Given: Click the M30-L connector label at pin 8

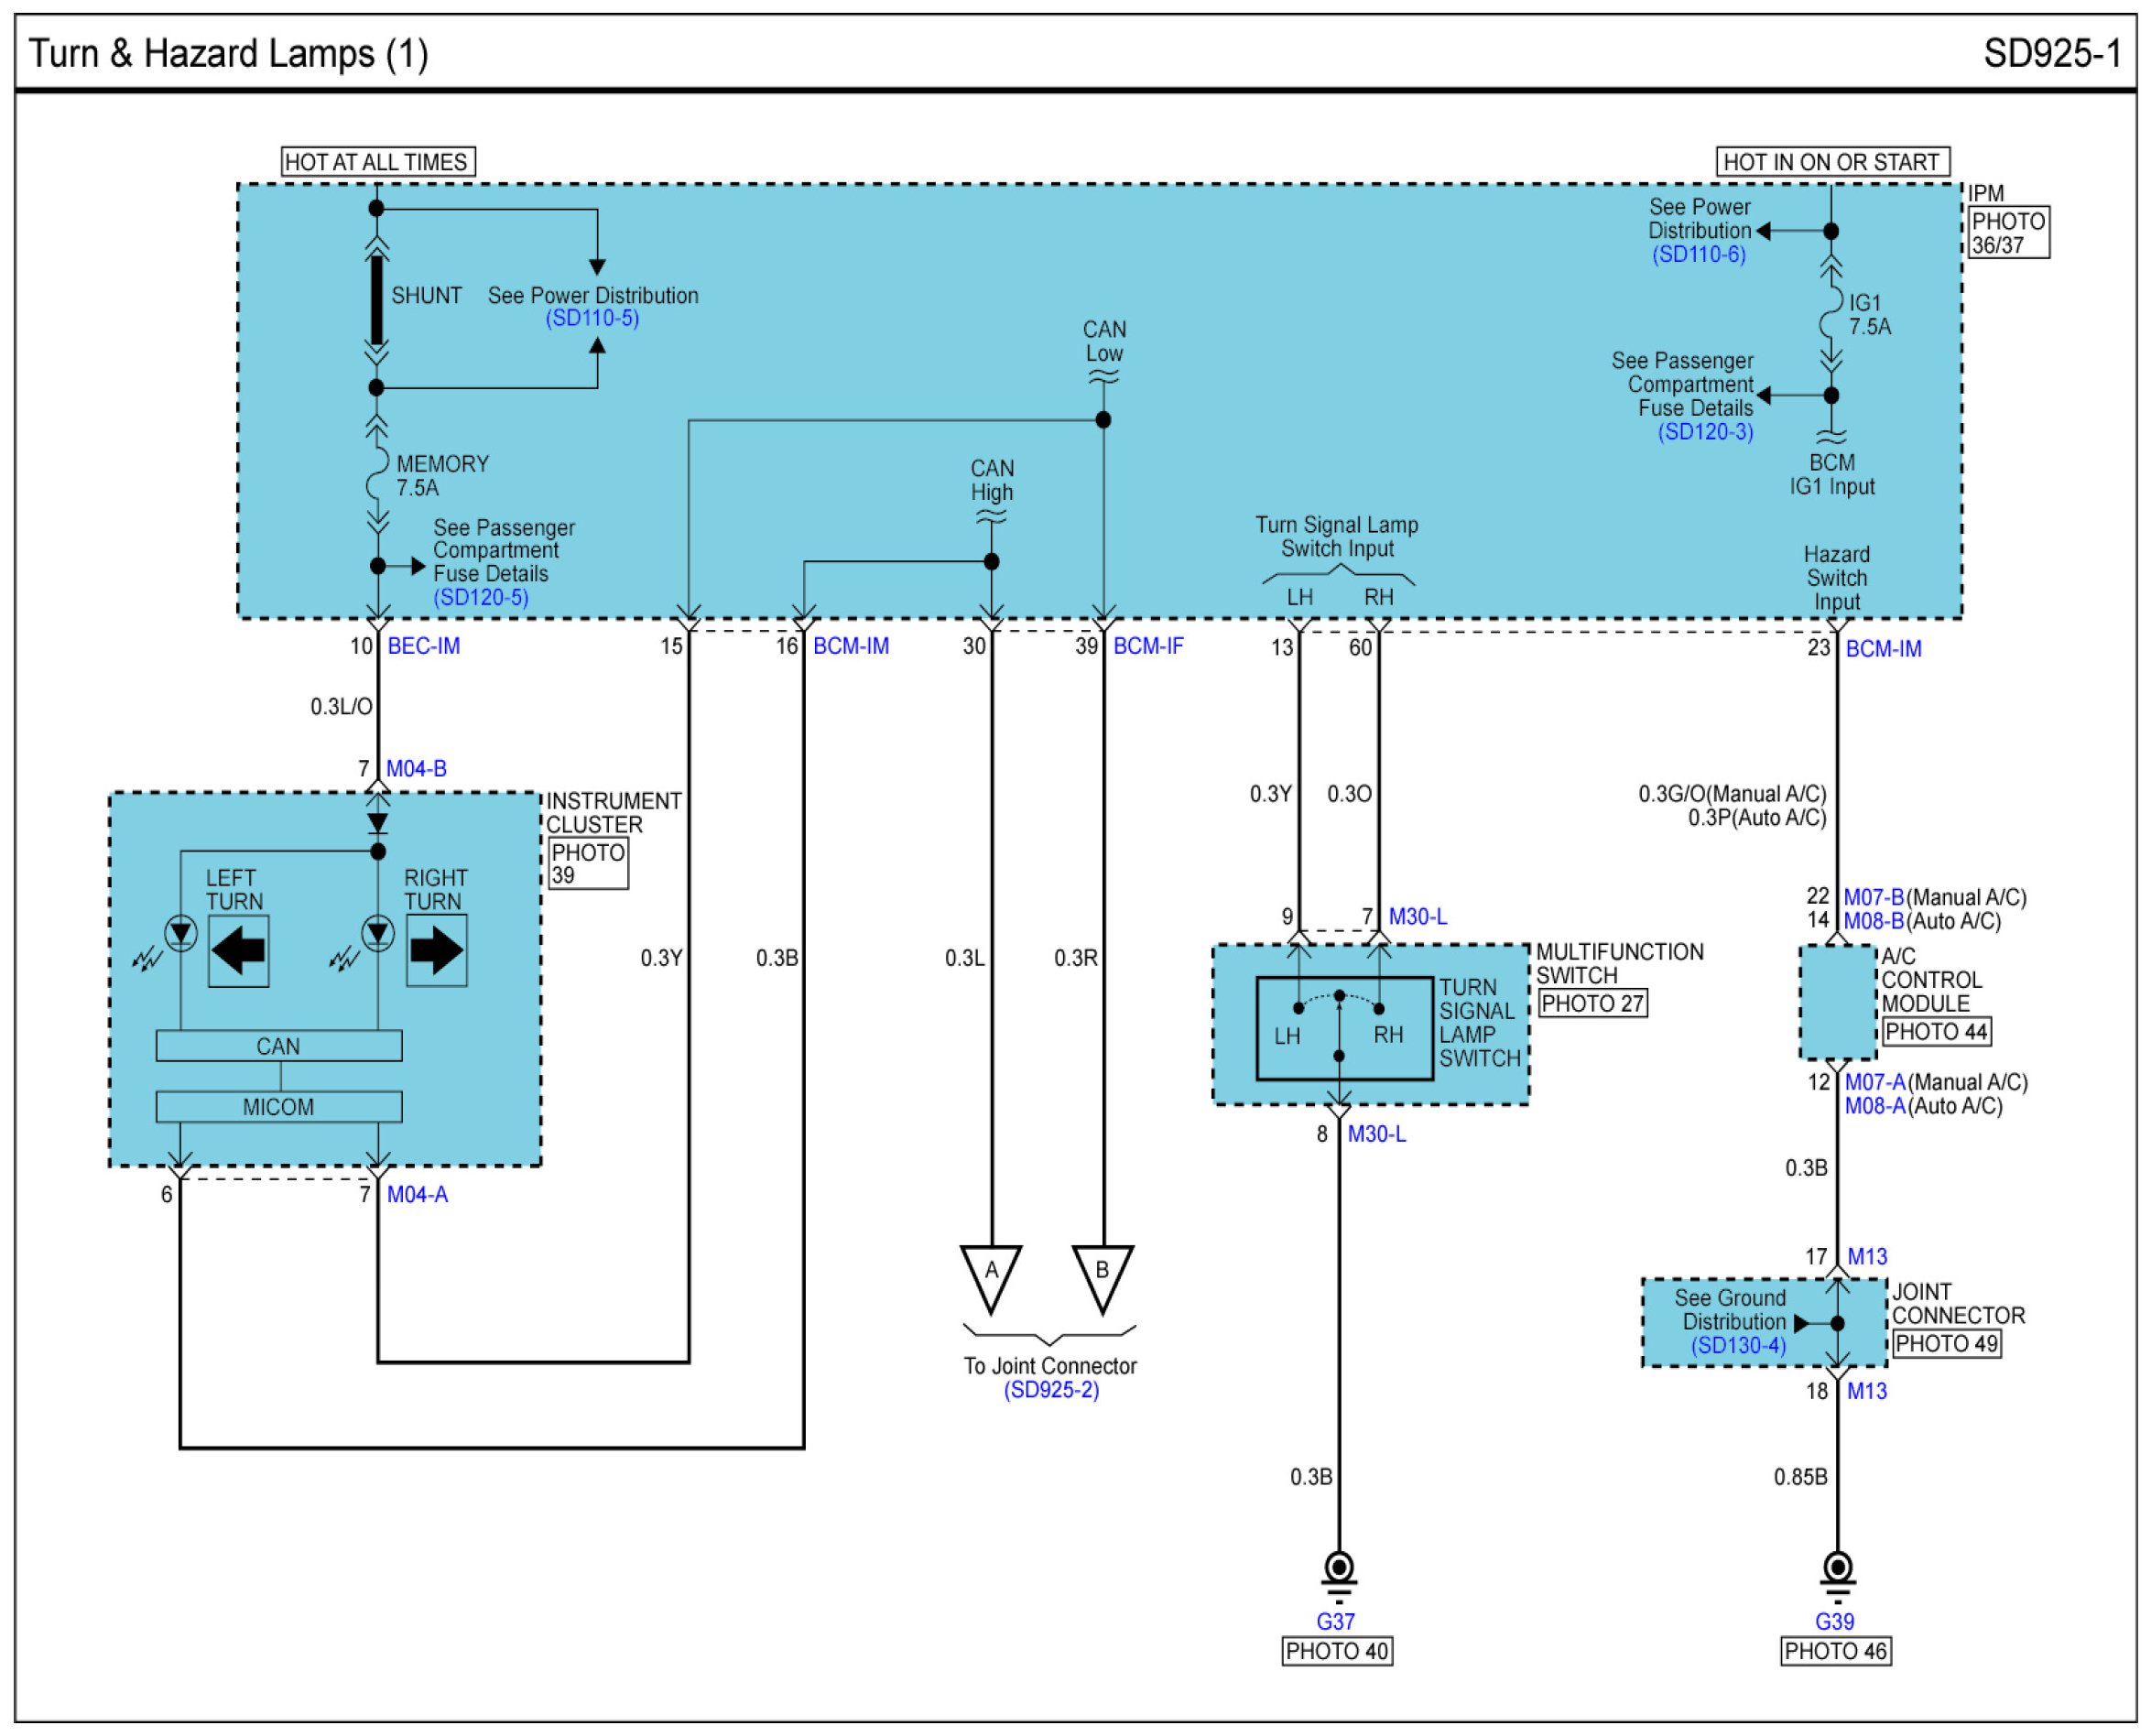Looking at the screenshot, I should tap(1376, 1134).
